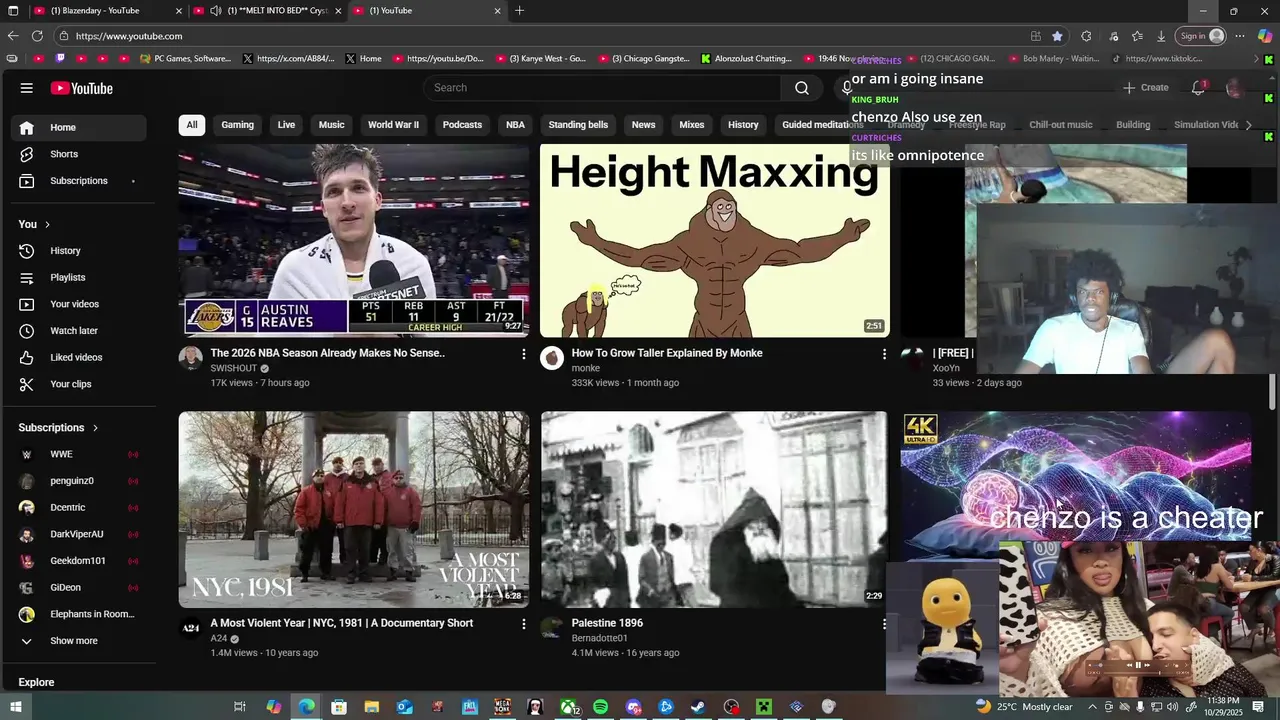Expand the Subscriptions section chevron
This screenshot has height=720, width=1280.
pos(96,428)
